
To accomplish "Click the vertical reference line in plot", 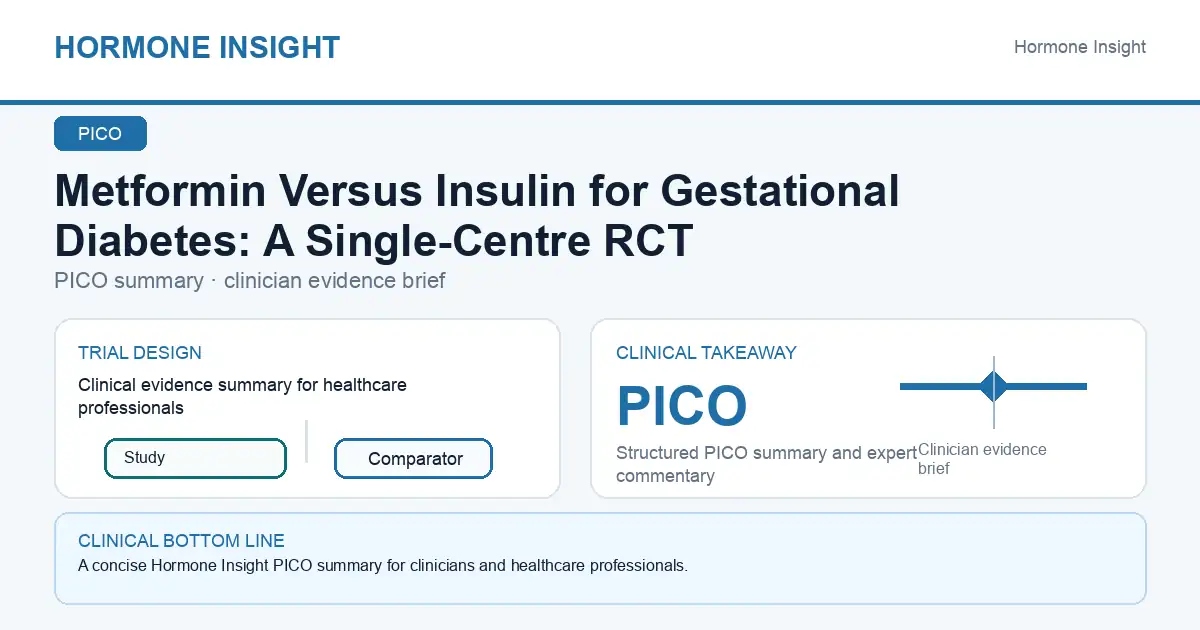I will point(994,392).
